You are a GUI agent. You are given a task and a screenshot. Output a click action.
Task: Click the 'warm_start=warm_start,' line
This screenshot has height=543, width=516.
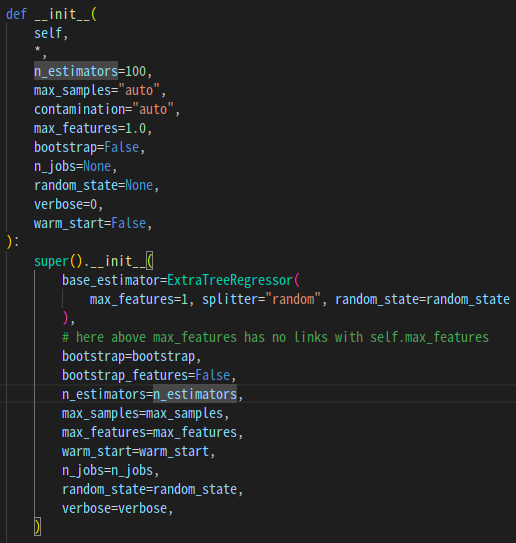(x=139, y=451)
